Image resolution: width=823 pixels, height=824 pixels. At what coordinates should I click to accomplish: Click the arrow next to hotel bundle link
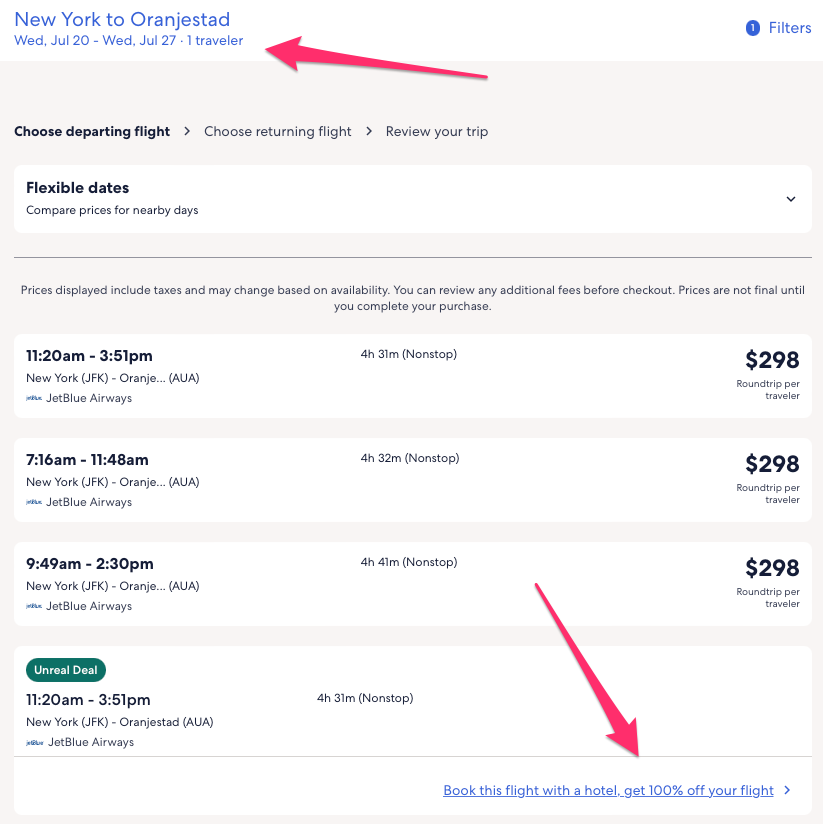787,790
